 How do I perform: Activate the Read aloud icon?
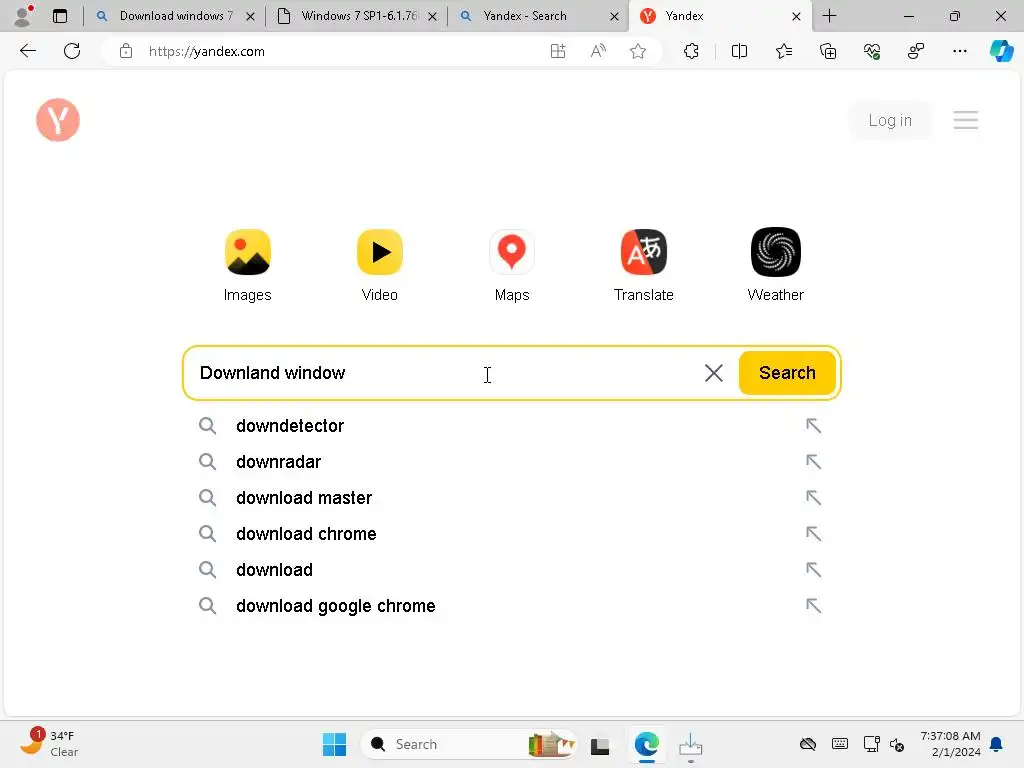pyautogui.click(x=598, y=51)
